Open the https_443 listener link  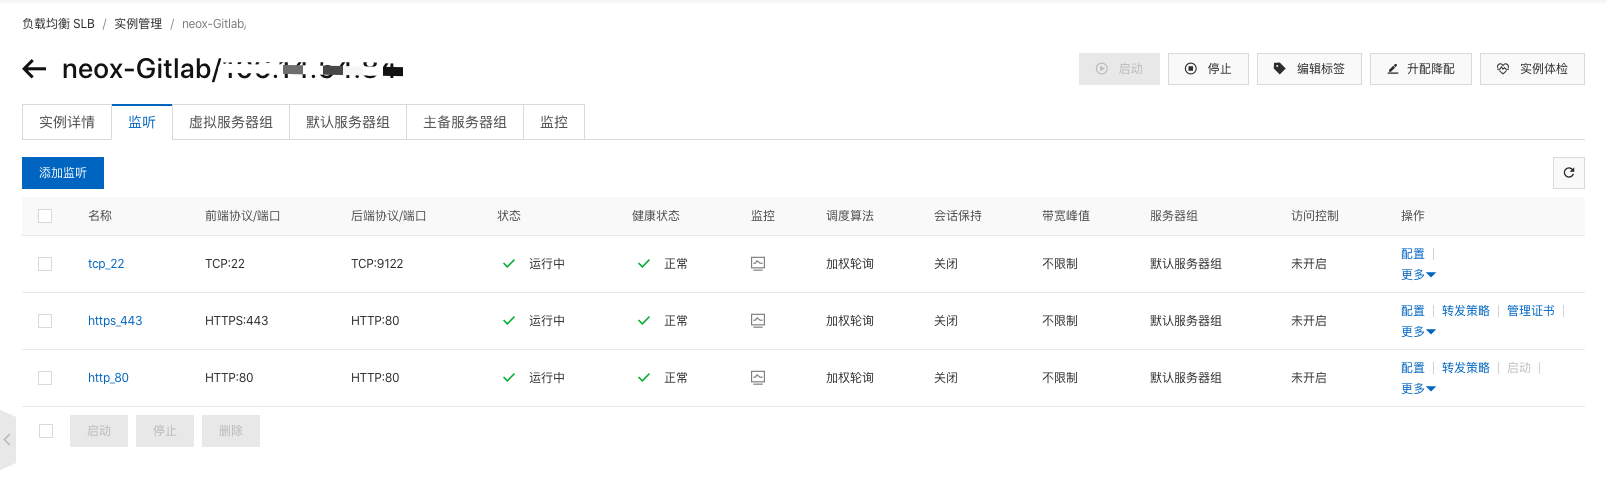point(115,321)
